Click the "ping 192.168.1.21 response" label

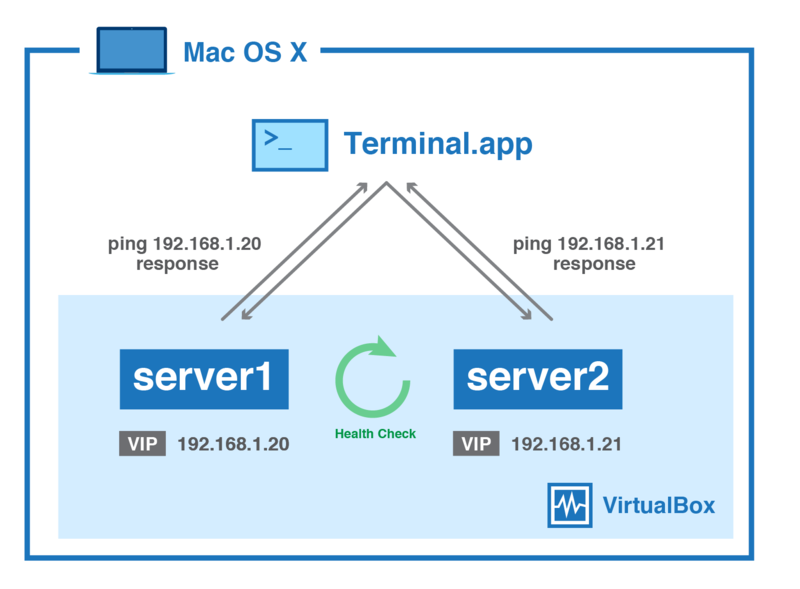589,254
